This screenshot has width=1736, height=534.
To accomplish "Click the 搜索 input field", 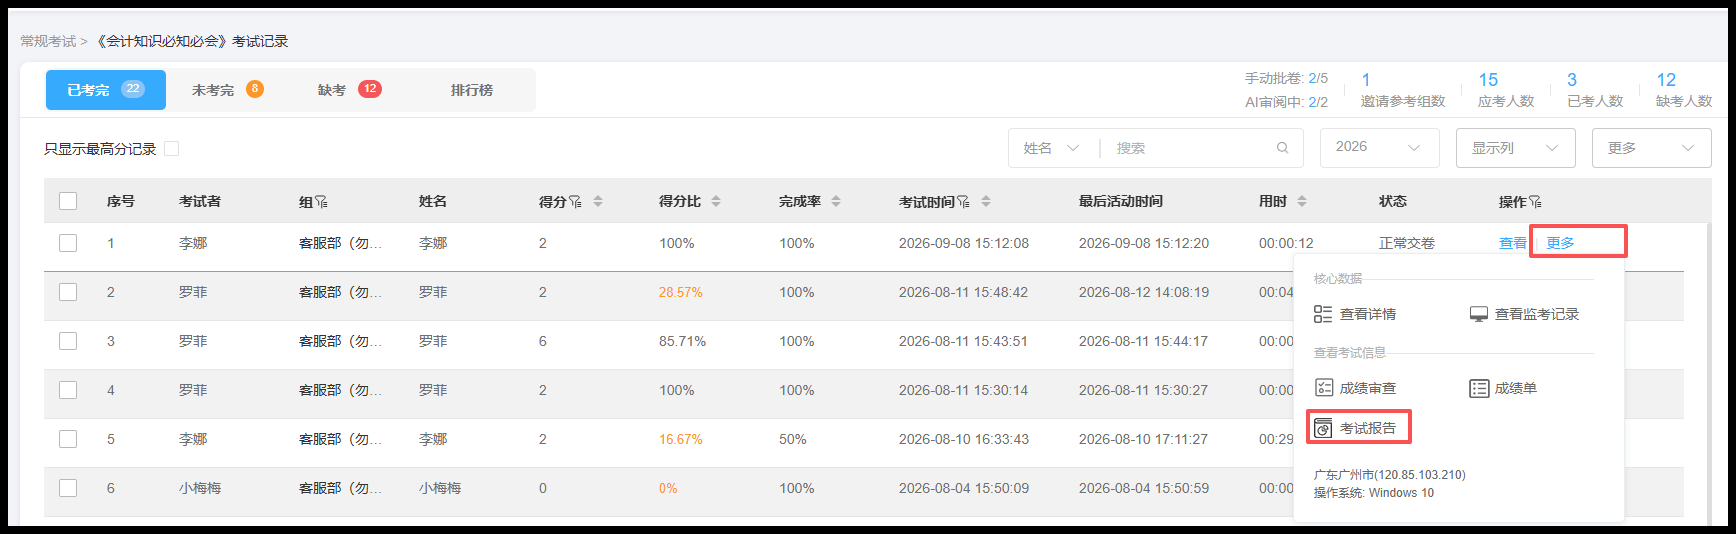I will (x=1190, y=148).
